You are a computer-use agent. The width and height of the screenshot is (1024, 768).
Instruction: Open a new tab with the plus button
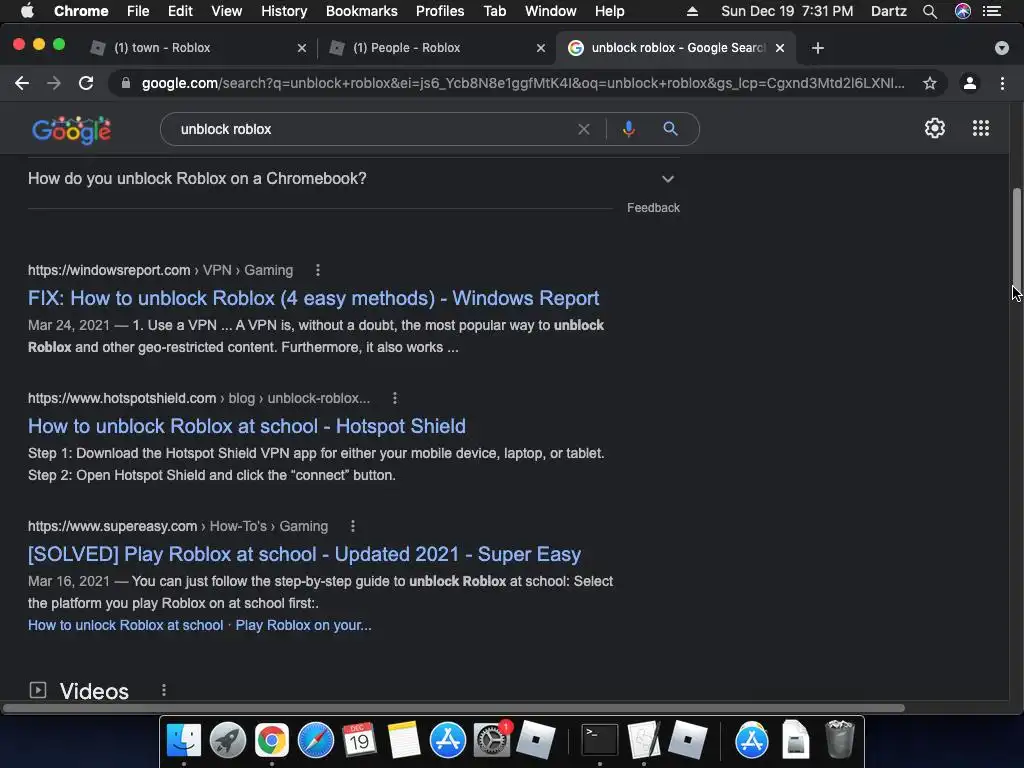(818, 48)
